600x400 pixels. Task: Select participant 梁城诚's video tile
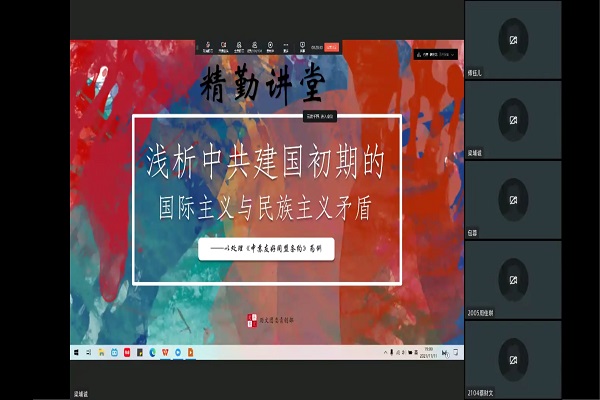click(x=512, y=120)
